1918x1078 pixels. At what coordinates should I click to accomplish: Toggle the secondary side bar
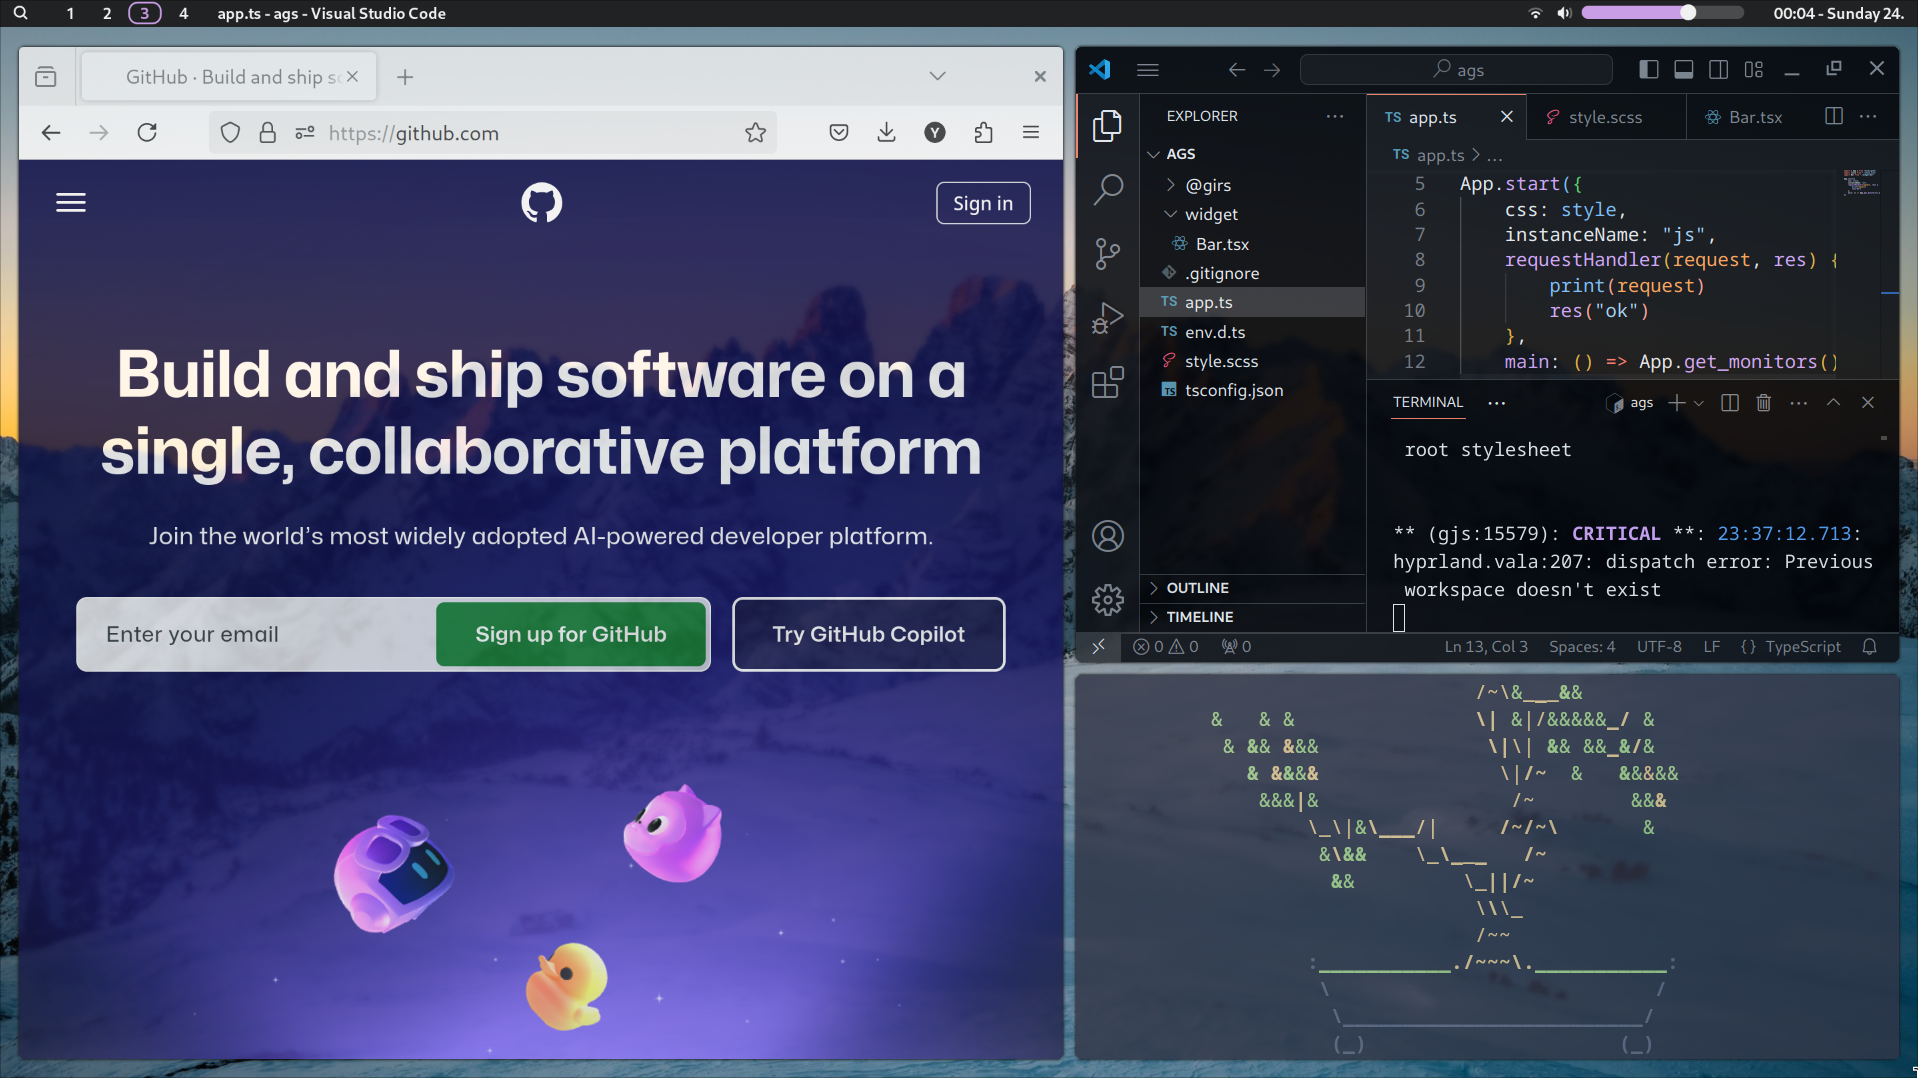tap(1718, 69)
